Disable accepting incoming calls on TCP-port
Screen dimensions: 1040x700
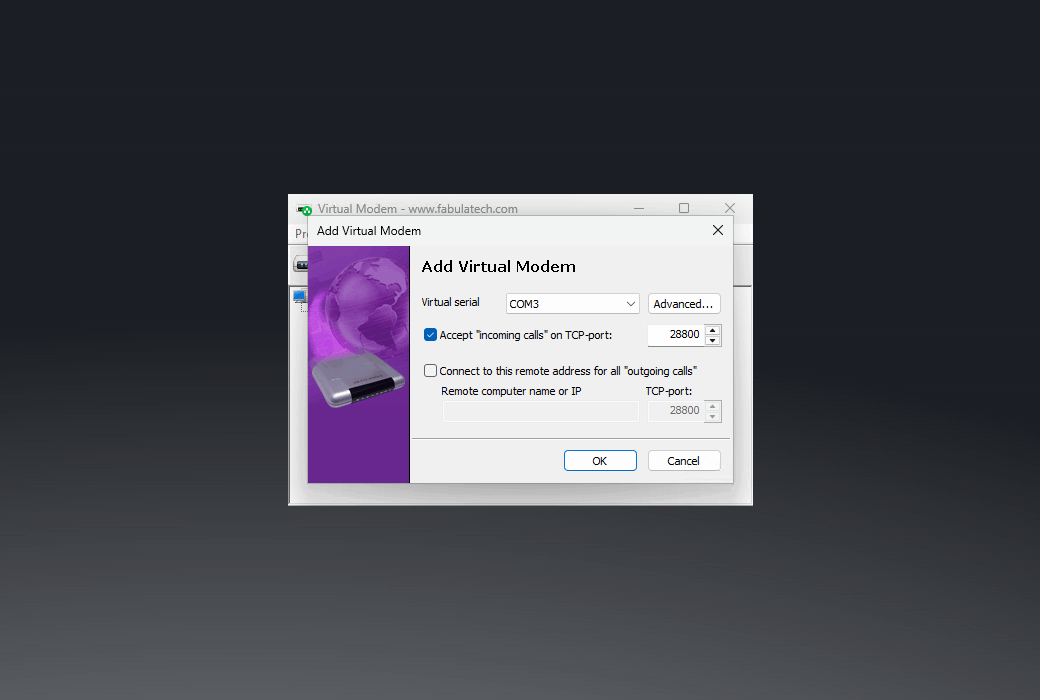[x=431, y=335]
